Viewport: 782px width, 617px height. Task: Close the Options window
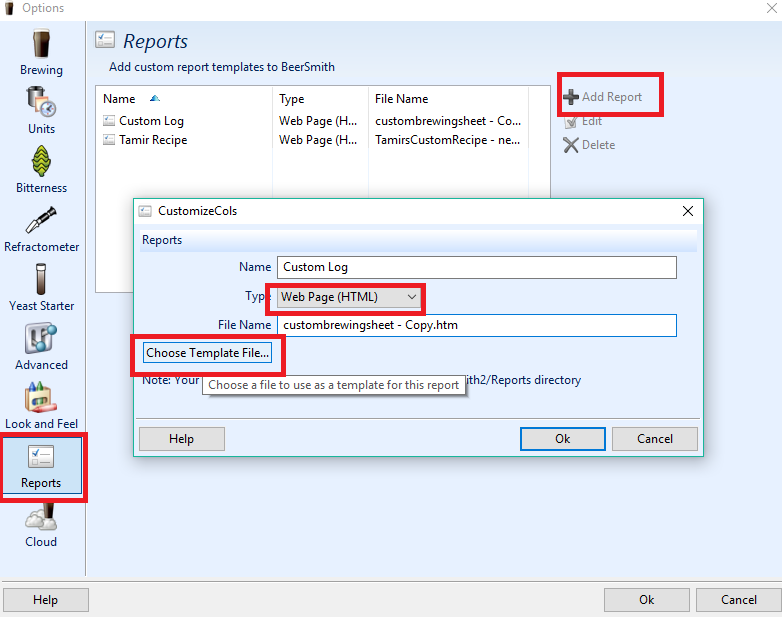(x=772, y=8)
